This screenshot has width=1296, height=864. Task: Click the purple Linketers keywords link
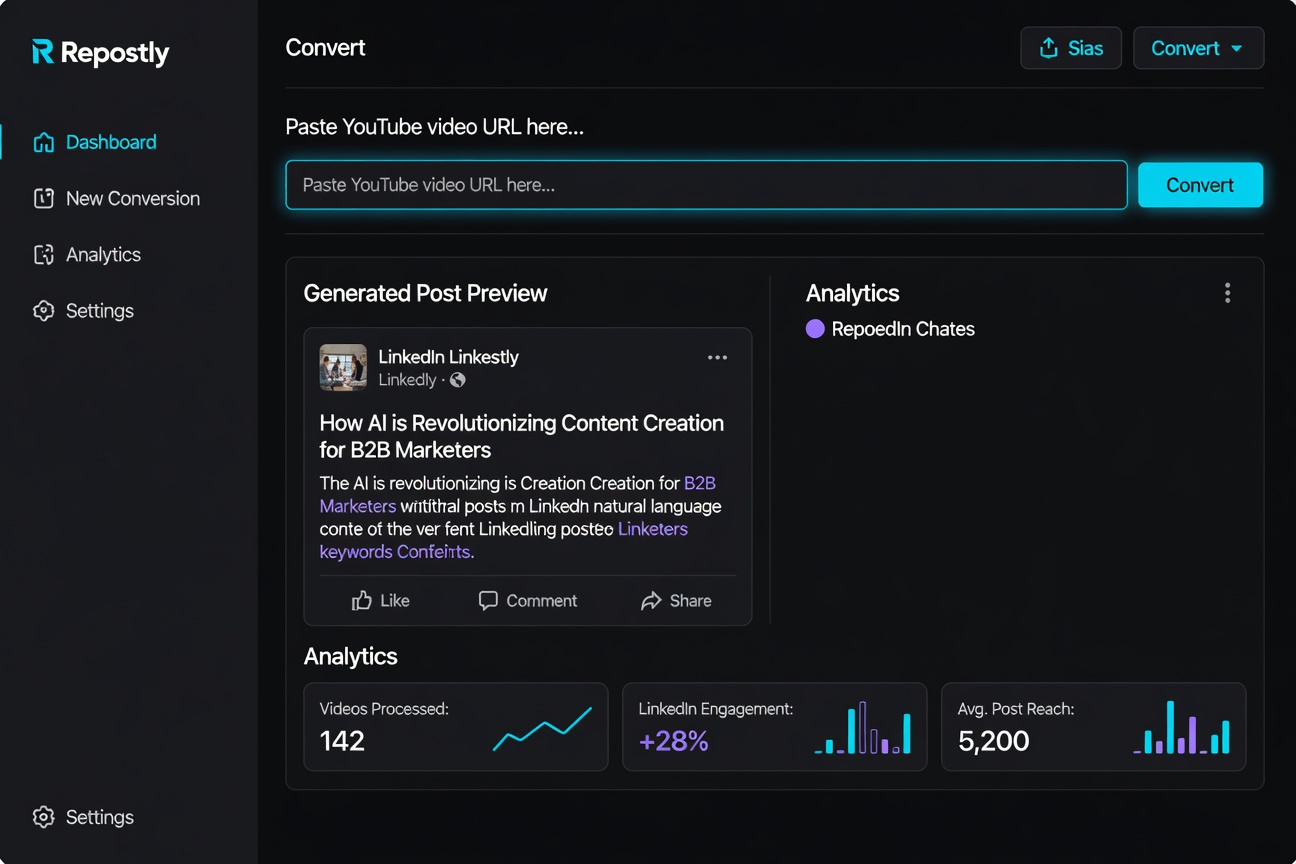(504, 540)
